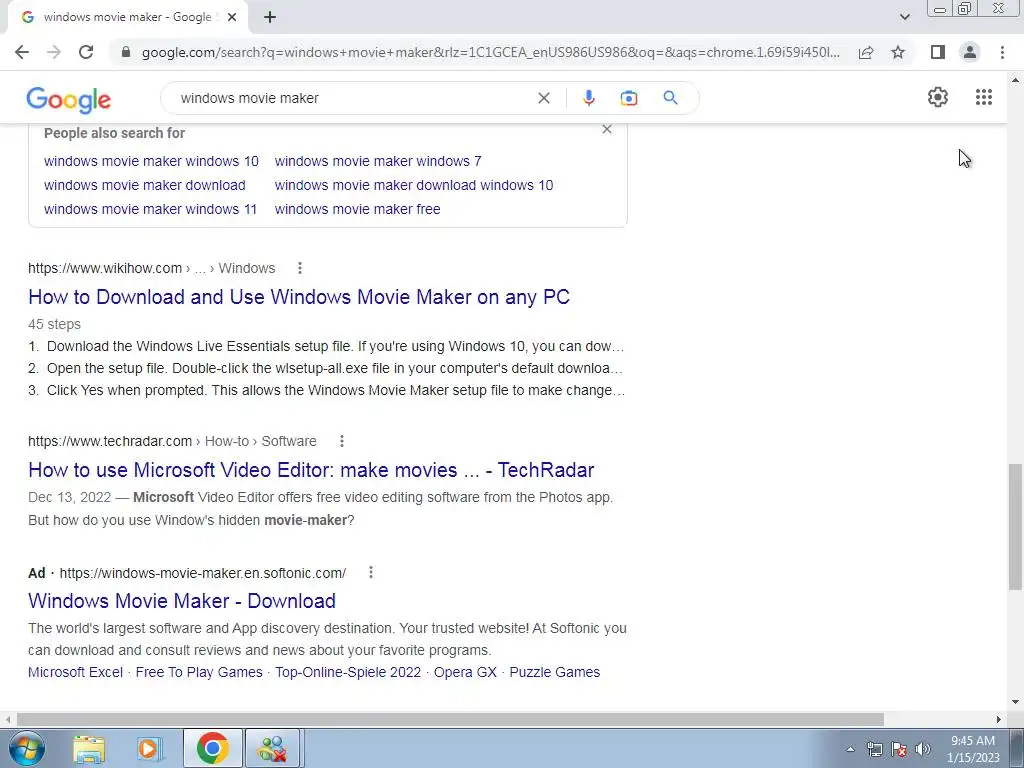This screenshot has width=1024, height=768.
Task: Click the browser forward arrow
Action: click(54, 52)
